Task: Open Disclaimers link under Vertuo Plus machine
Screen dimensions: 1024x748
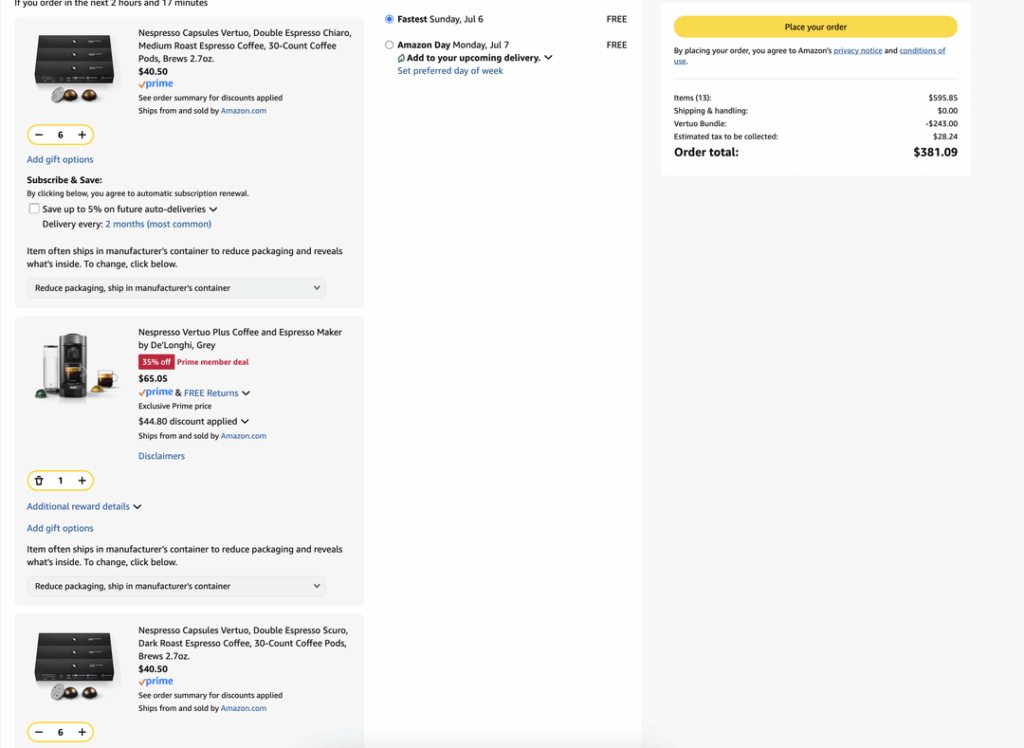Action: pos(161,456)
